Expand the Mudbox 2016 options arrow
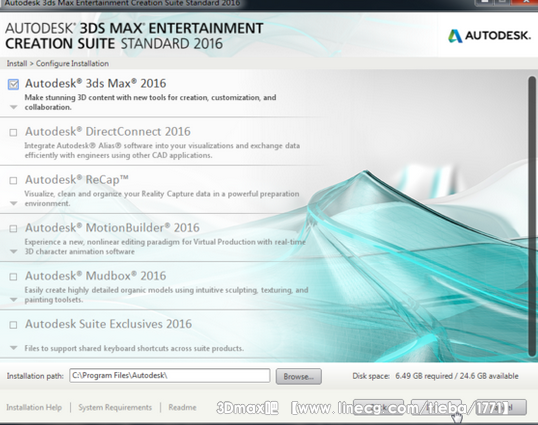Viewport: 538px width, 425px height. [14, 300]
